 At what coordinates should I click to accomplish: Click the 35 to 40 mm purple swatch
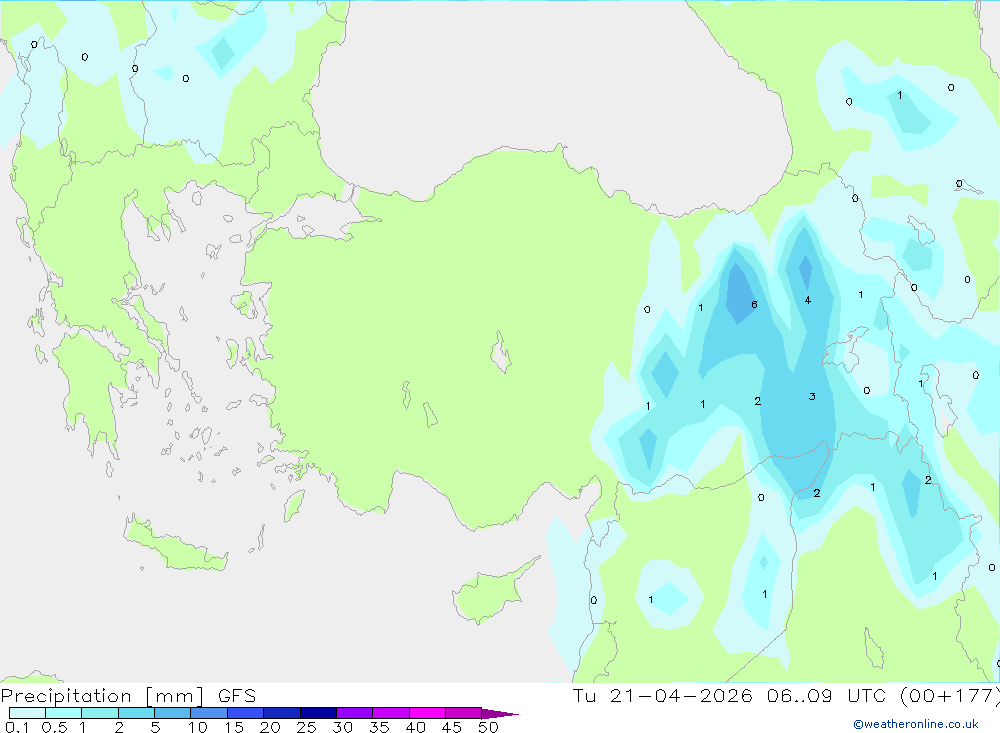pyautogui.click(x=390, y=713)
